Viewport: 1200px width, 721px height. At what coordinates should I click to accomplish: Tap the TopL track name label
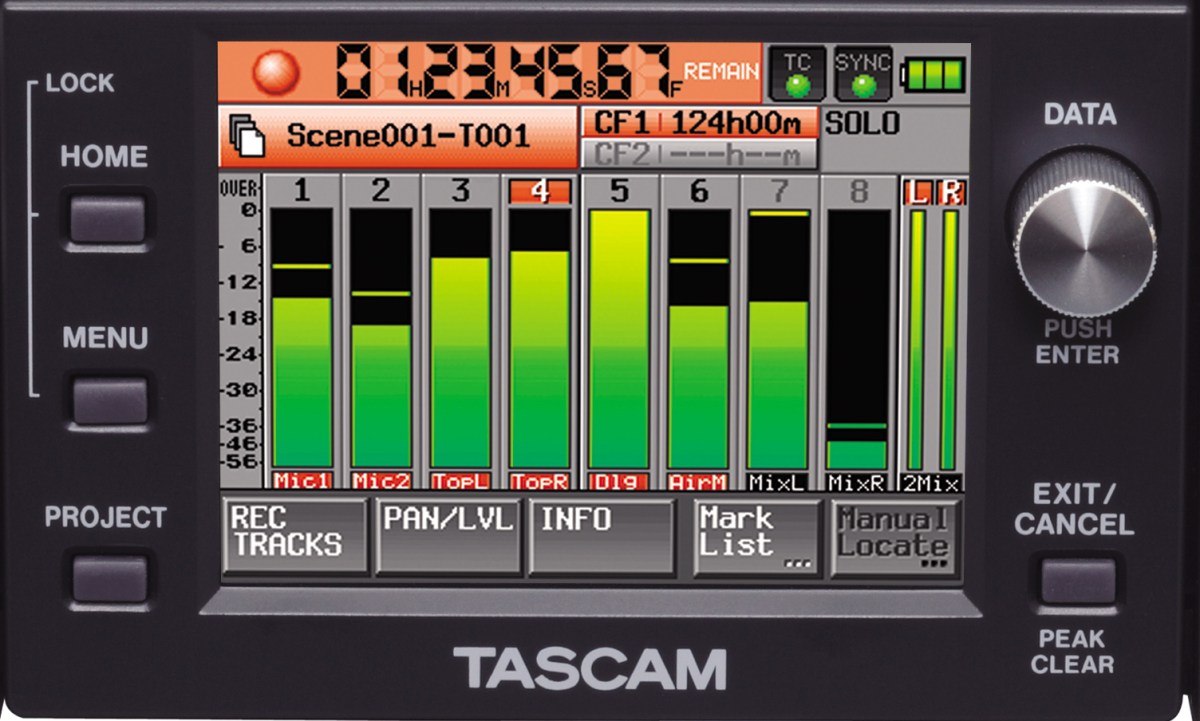click(x=460, y=481)
